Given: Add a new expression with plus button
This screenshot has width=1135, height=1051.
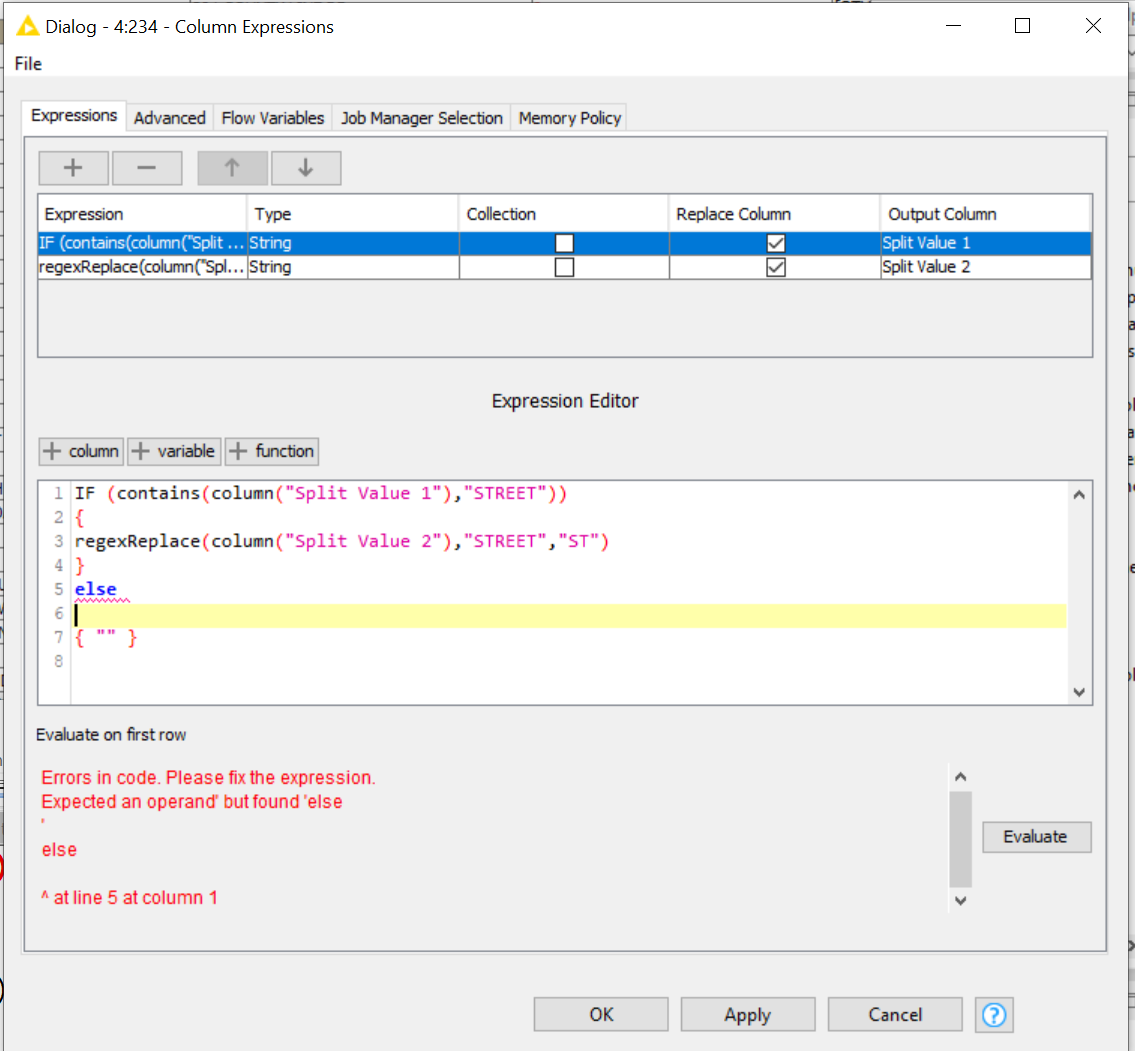Looking at the screenshot, I should [x=73, y=168].
